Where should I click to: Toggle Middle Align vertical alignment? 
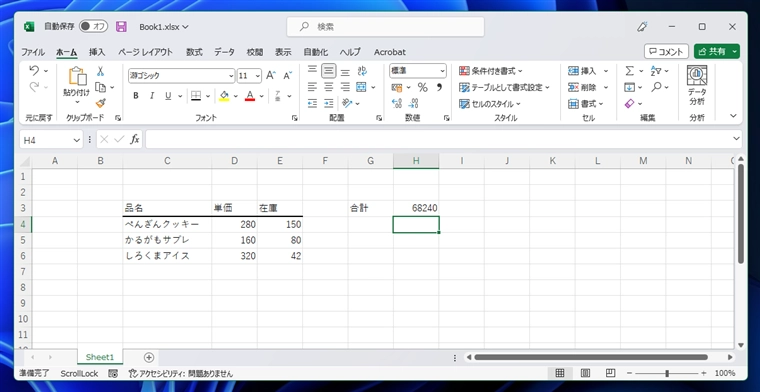(x=329, y=71)
